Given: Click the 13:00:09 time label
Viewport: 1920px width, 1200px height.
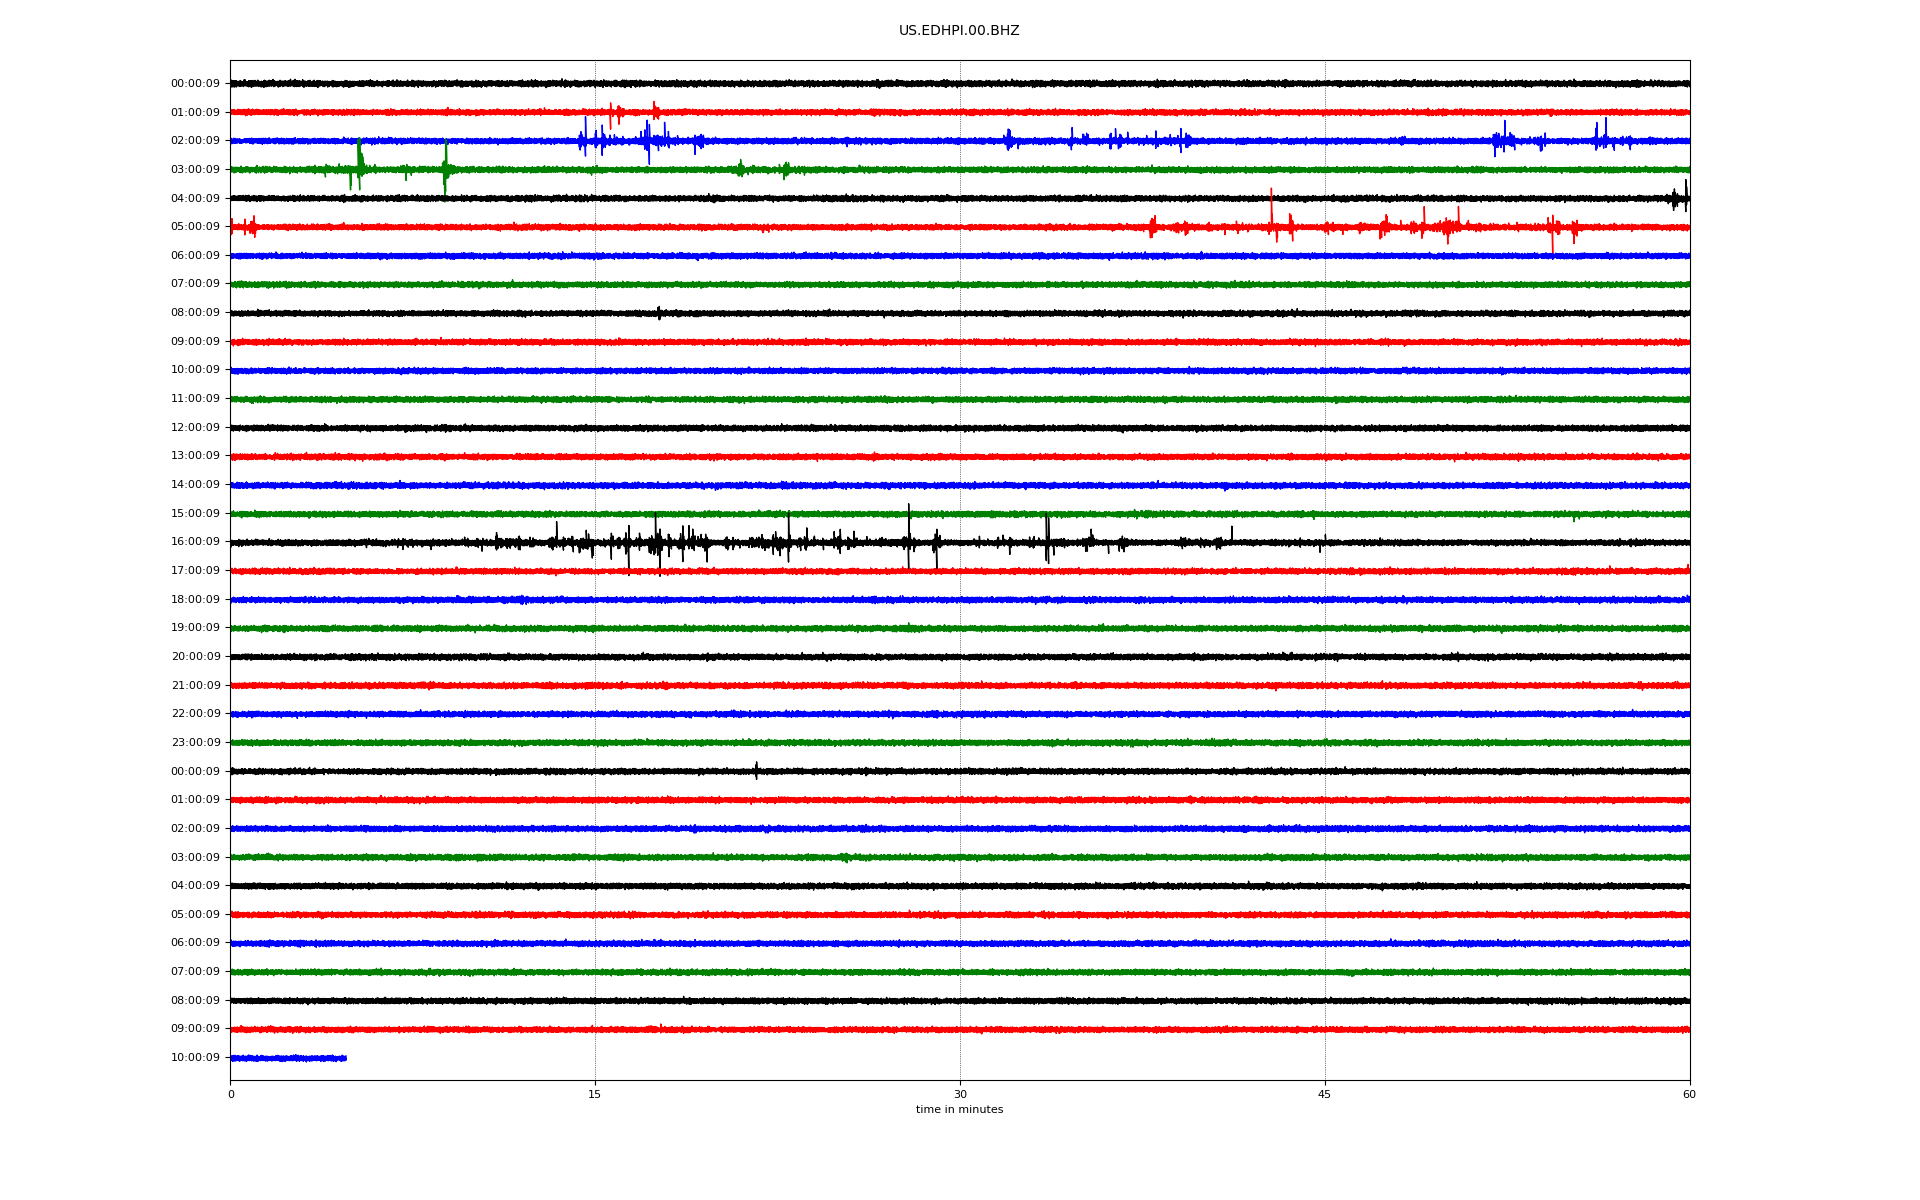Looking at the screenshot, I should (x=195, y=456).
